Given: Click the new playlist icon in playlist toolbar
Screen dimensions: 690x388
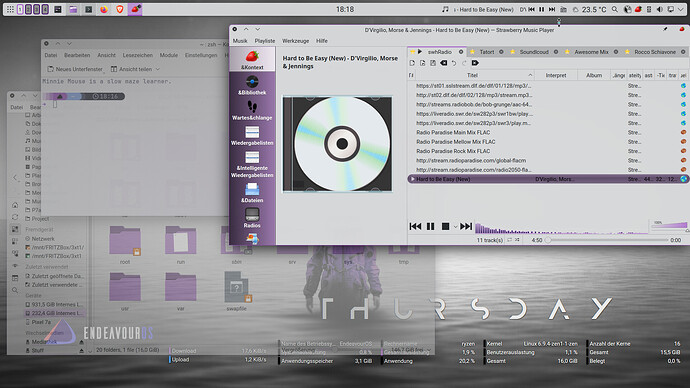Looking at the screenshot, I should tap(412, 63).
